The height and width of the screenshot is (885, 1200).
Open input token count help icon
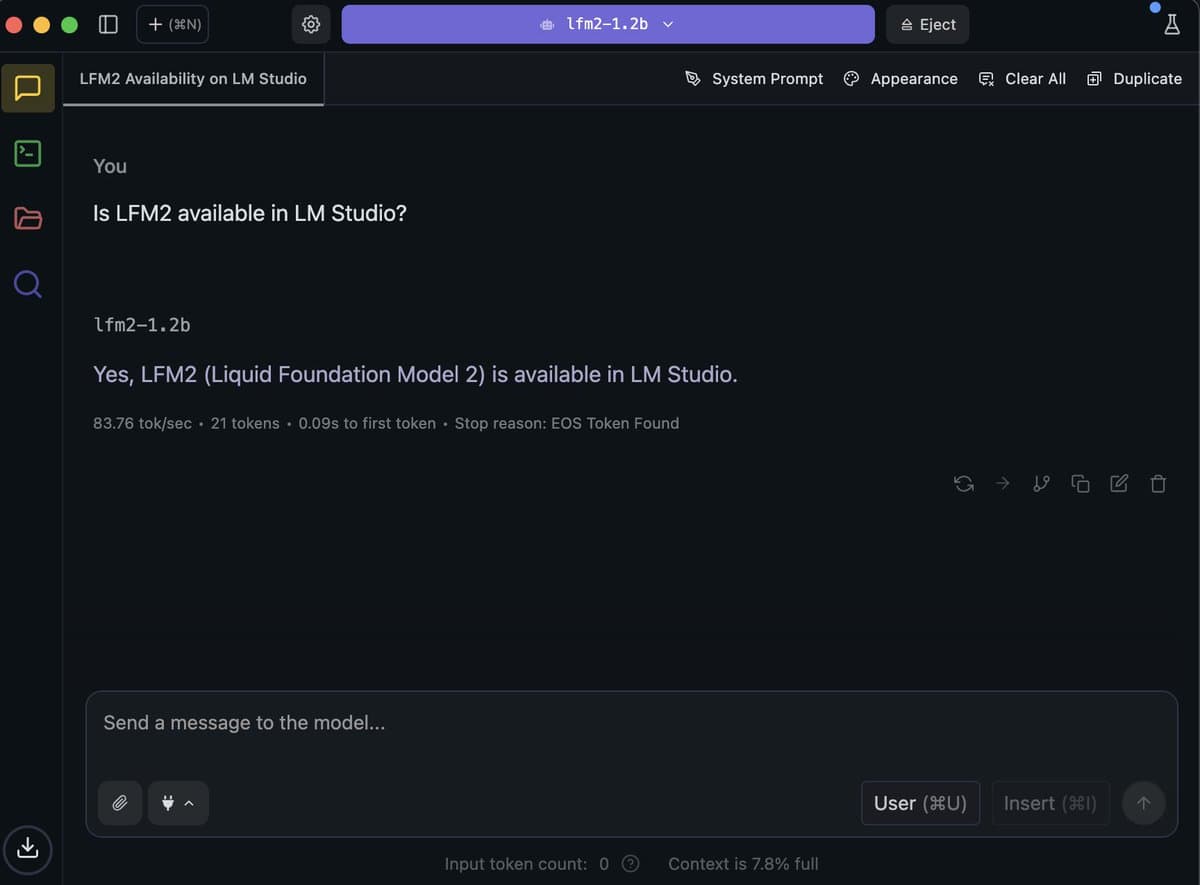click(631, 864)
